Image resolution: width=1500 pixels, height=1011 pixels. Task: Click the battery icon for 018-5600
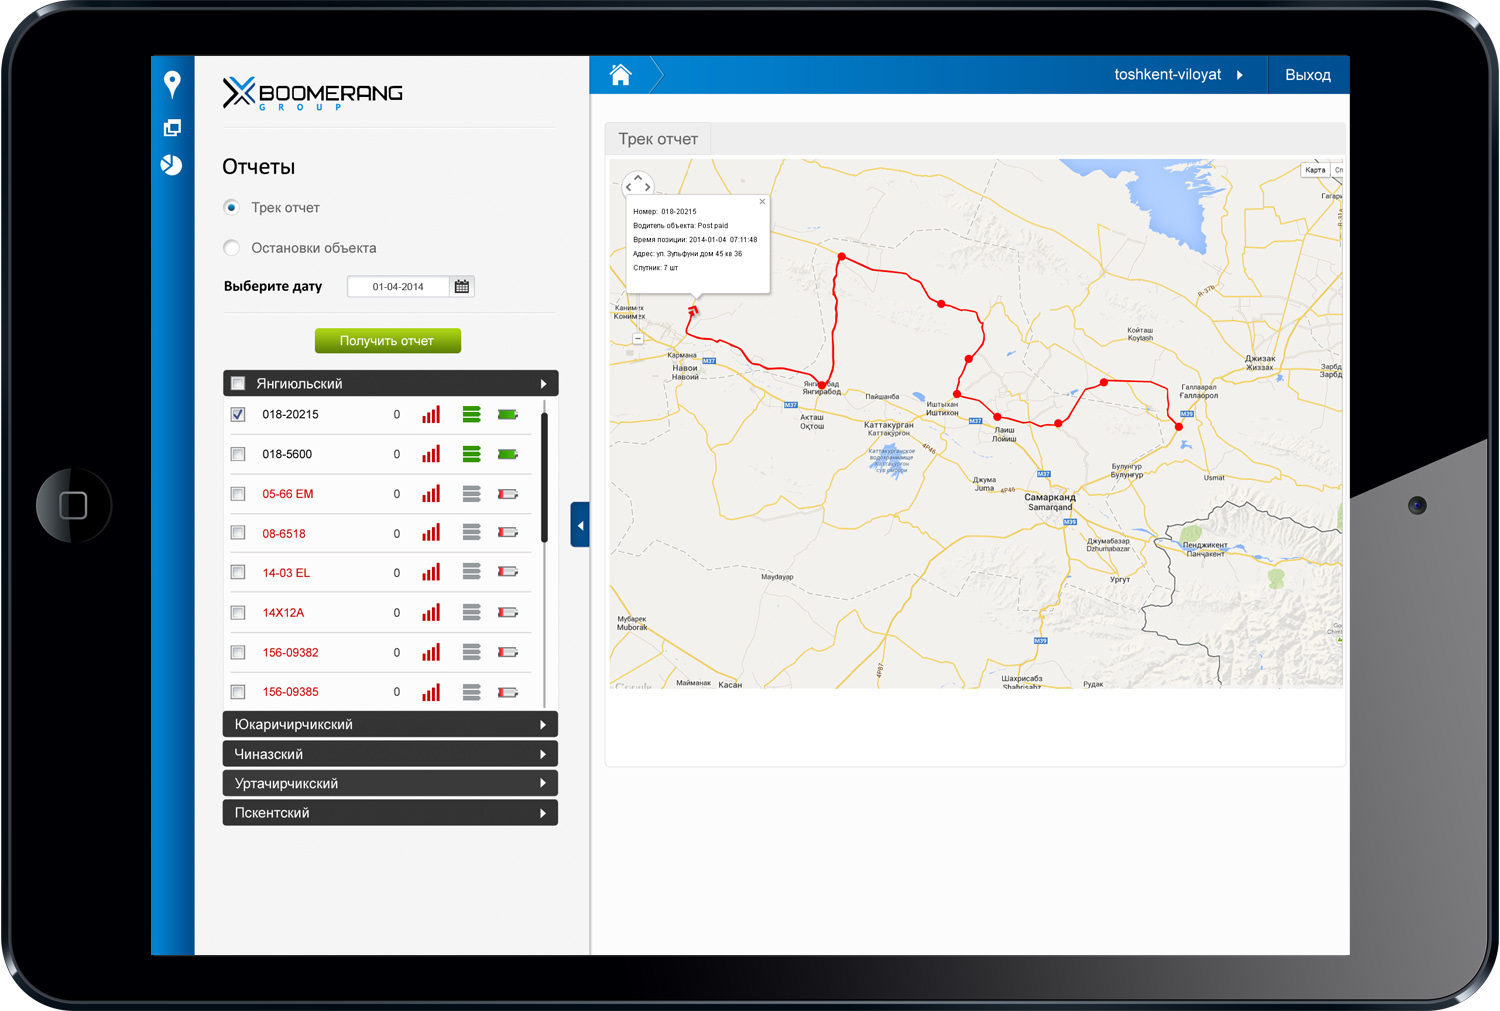click(x=508, y=453)
